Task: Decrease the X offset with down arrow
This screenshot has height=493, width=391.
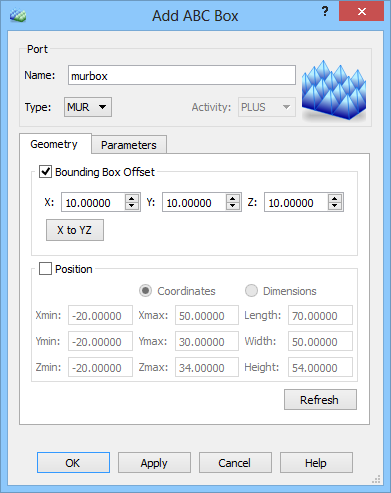Action: [x=132, y=206]
